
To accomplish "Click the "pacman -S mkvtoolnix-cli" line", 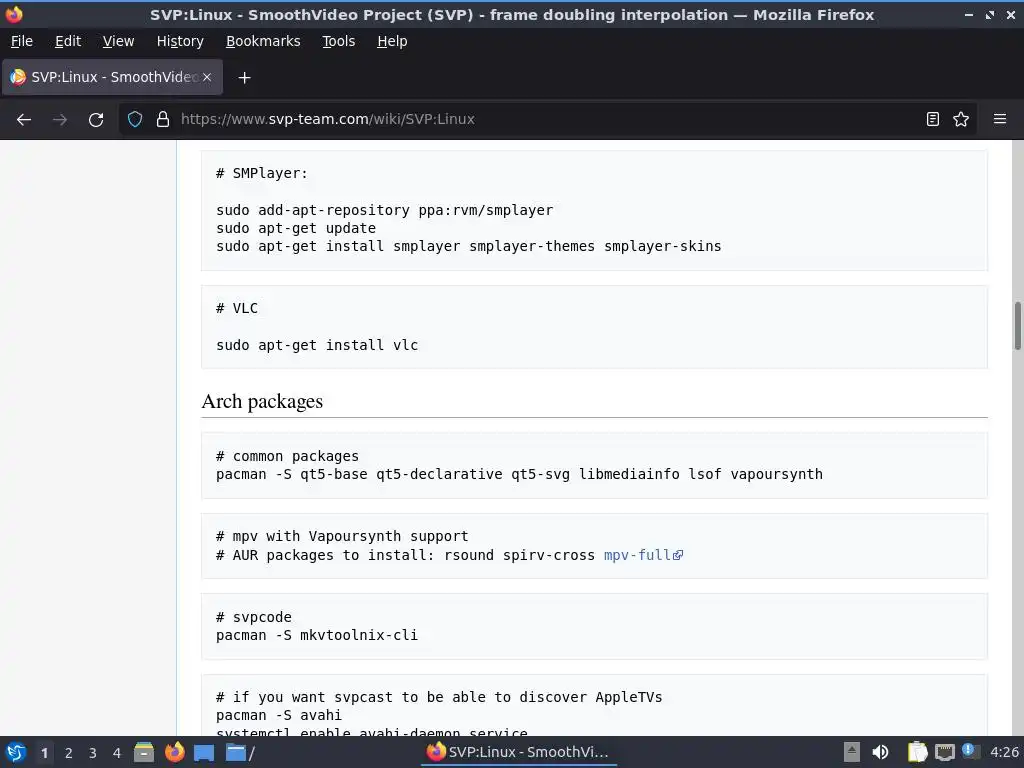I will click(x=317, y=635).
